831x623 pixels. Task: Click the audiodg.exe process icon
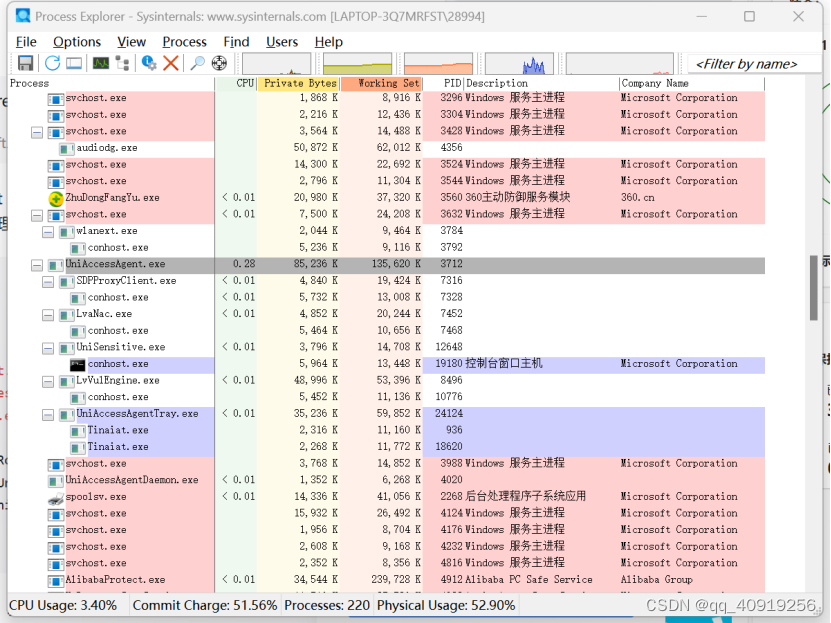(67, 149)
